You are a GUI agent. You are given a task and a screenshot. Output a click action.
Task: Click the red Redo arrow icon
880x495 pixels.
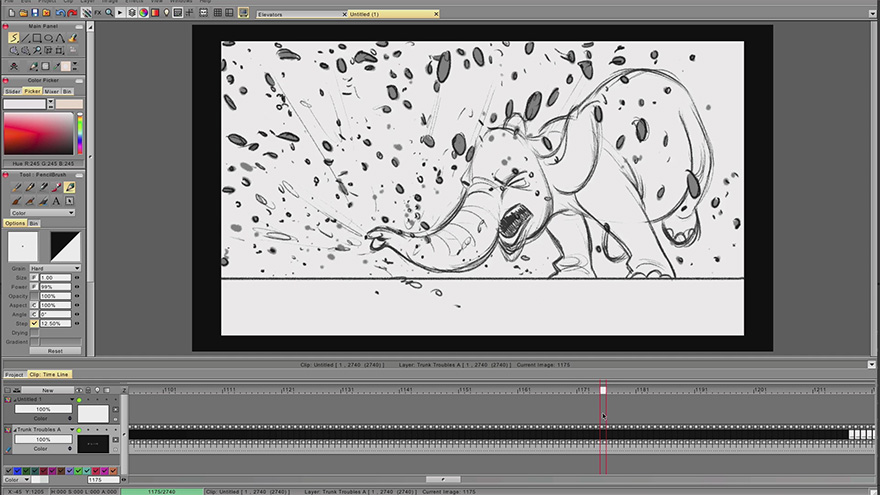tap(72, 13)
